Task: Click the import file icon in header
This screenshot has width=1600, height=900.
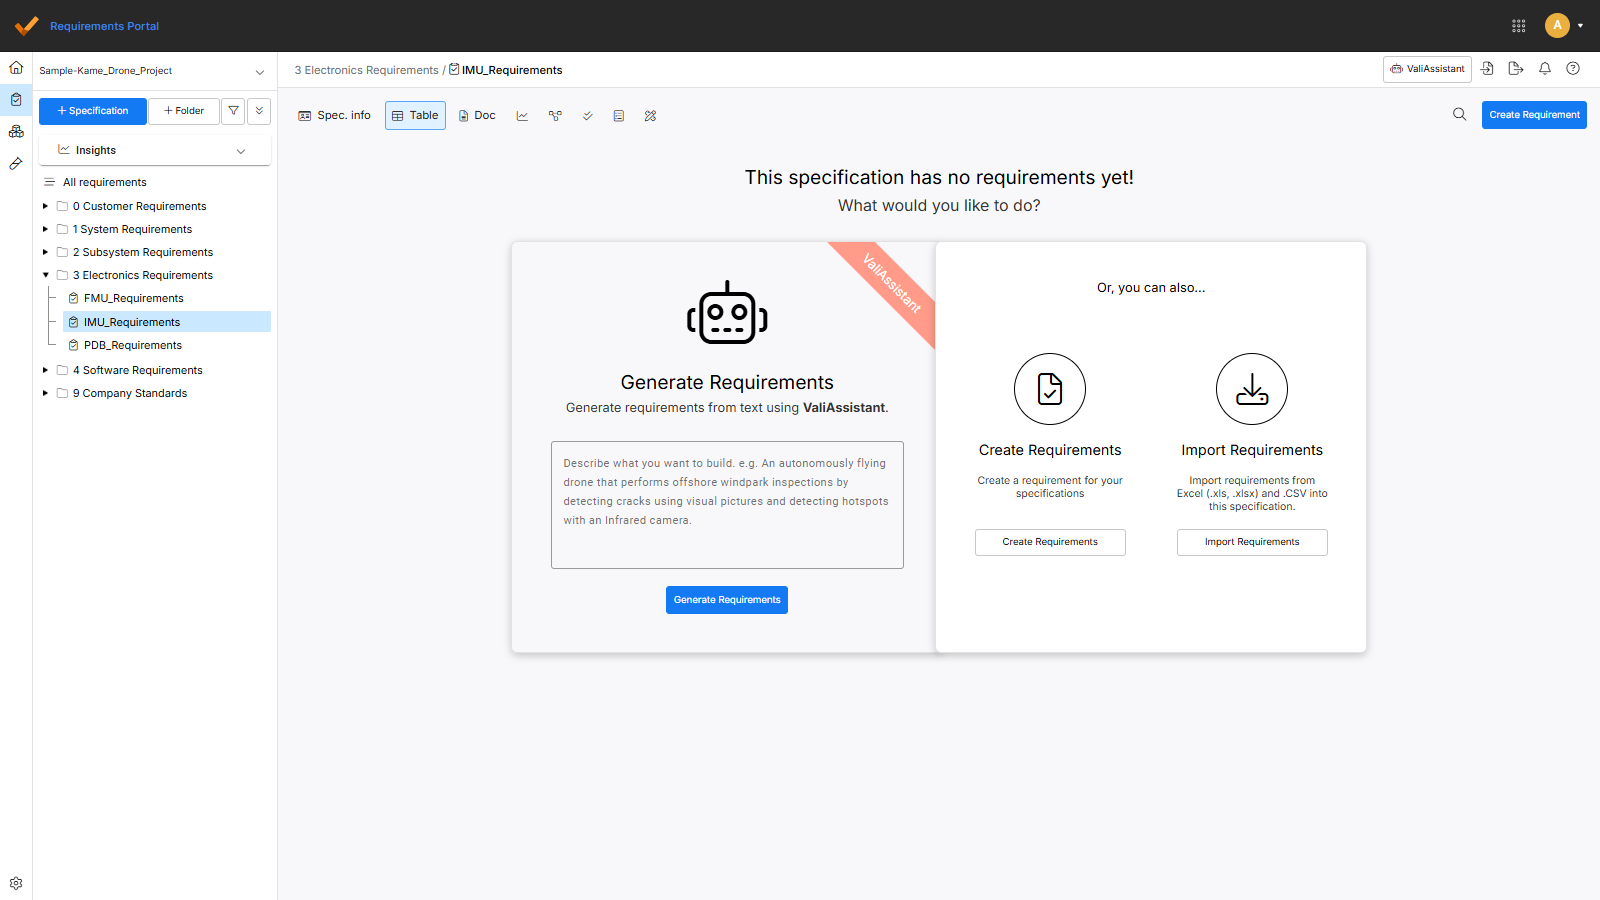Action: click(x=1487, y=69)
